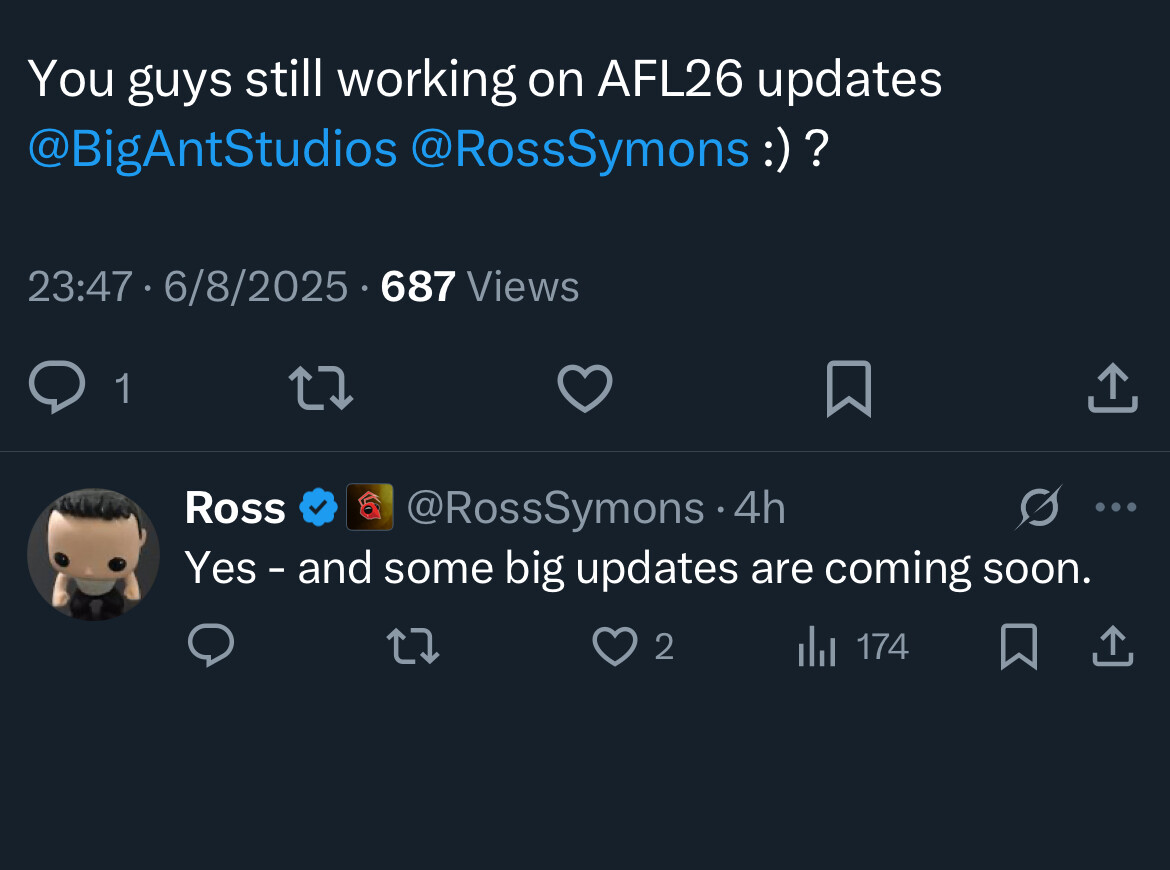
Task: Click the Ross display name
Action: coord(235,508)
